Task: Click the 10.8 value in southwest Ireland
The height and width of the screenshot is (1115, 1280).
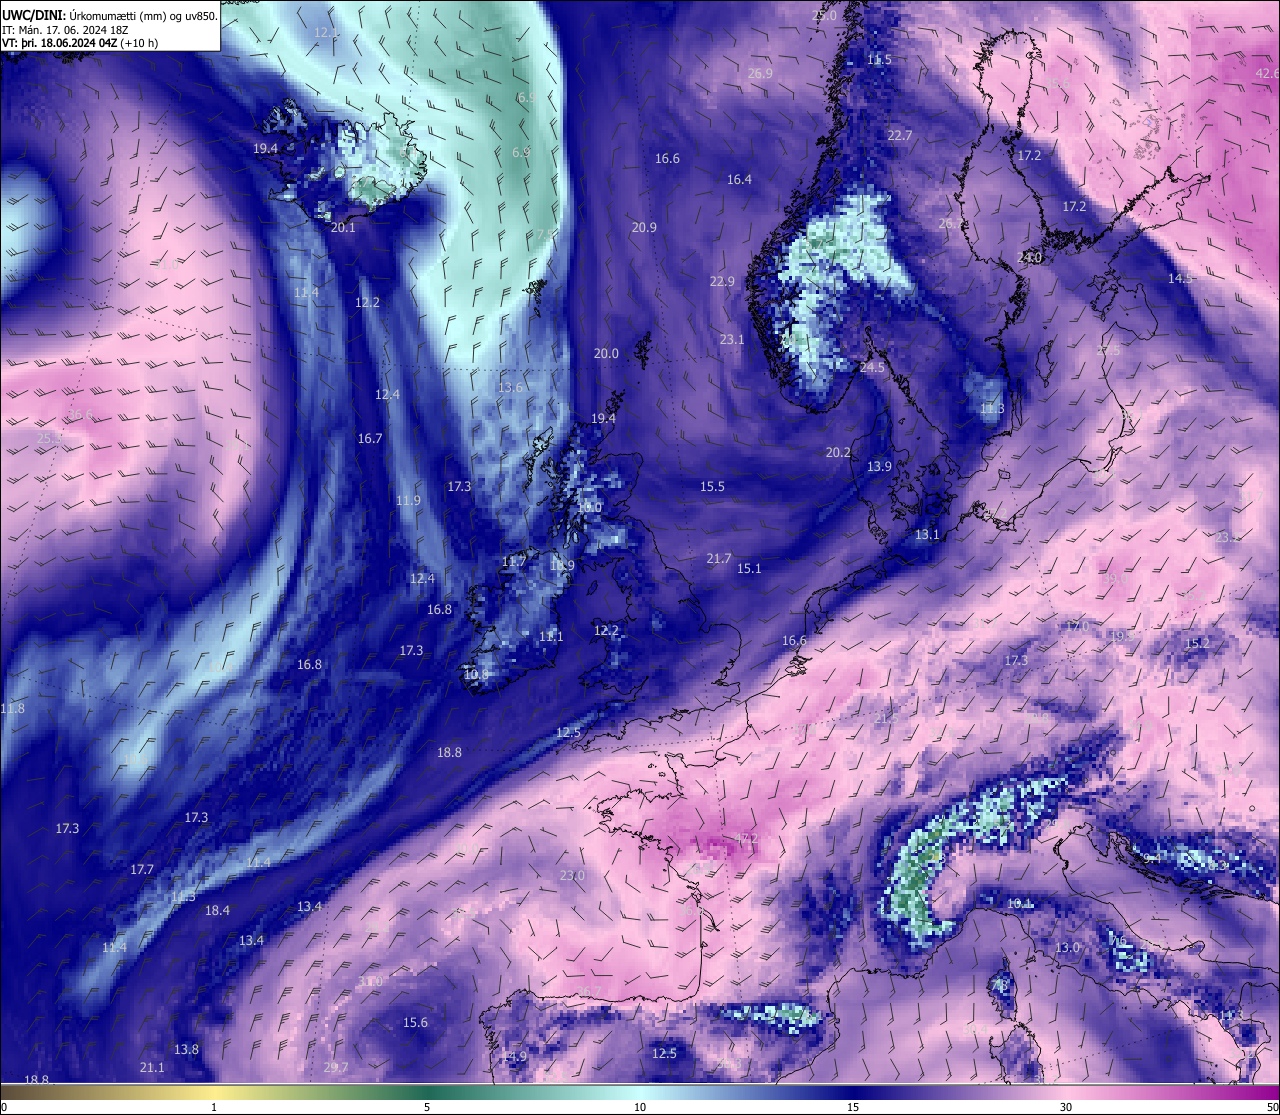Action: click(x=477, y=675)
